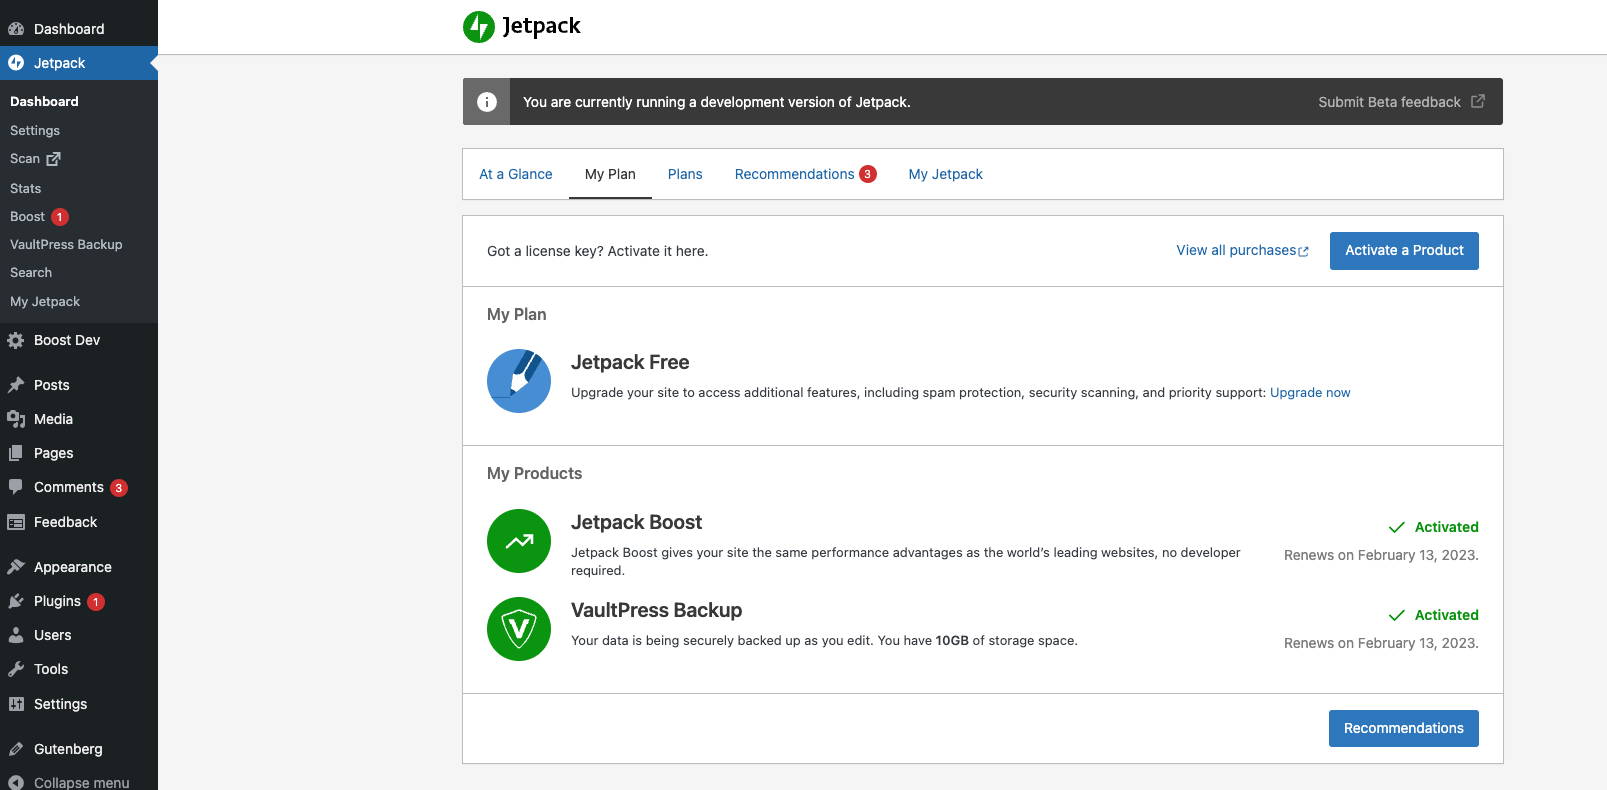1607x790 pixels.
Task: Click the Posts pushpin icon
Action: [x=16, y=385]
